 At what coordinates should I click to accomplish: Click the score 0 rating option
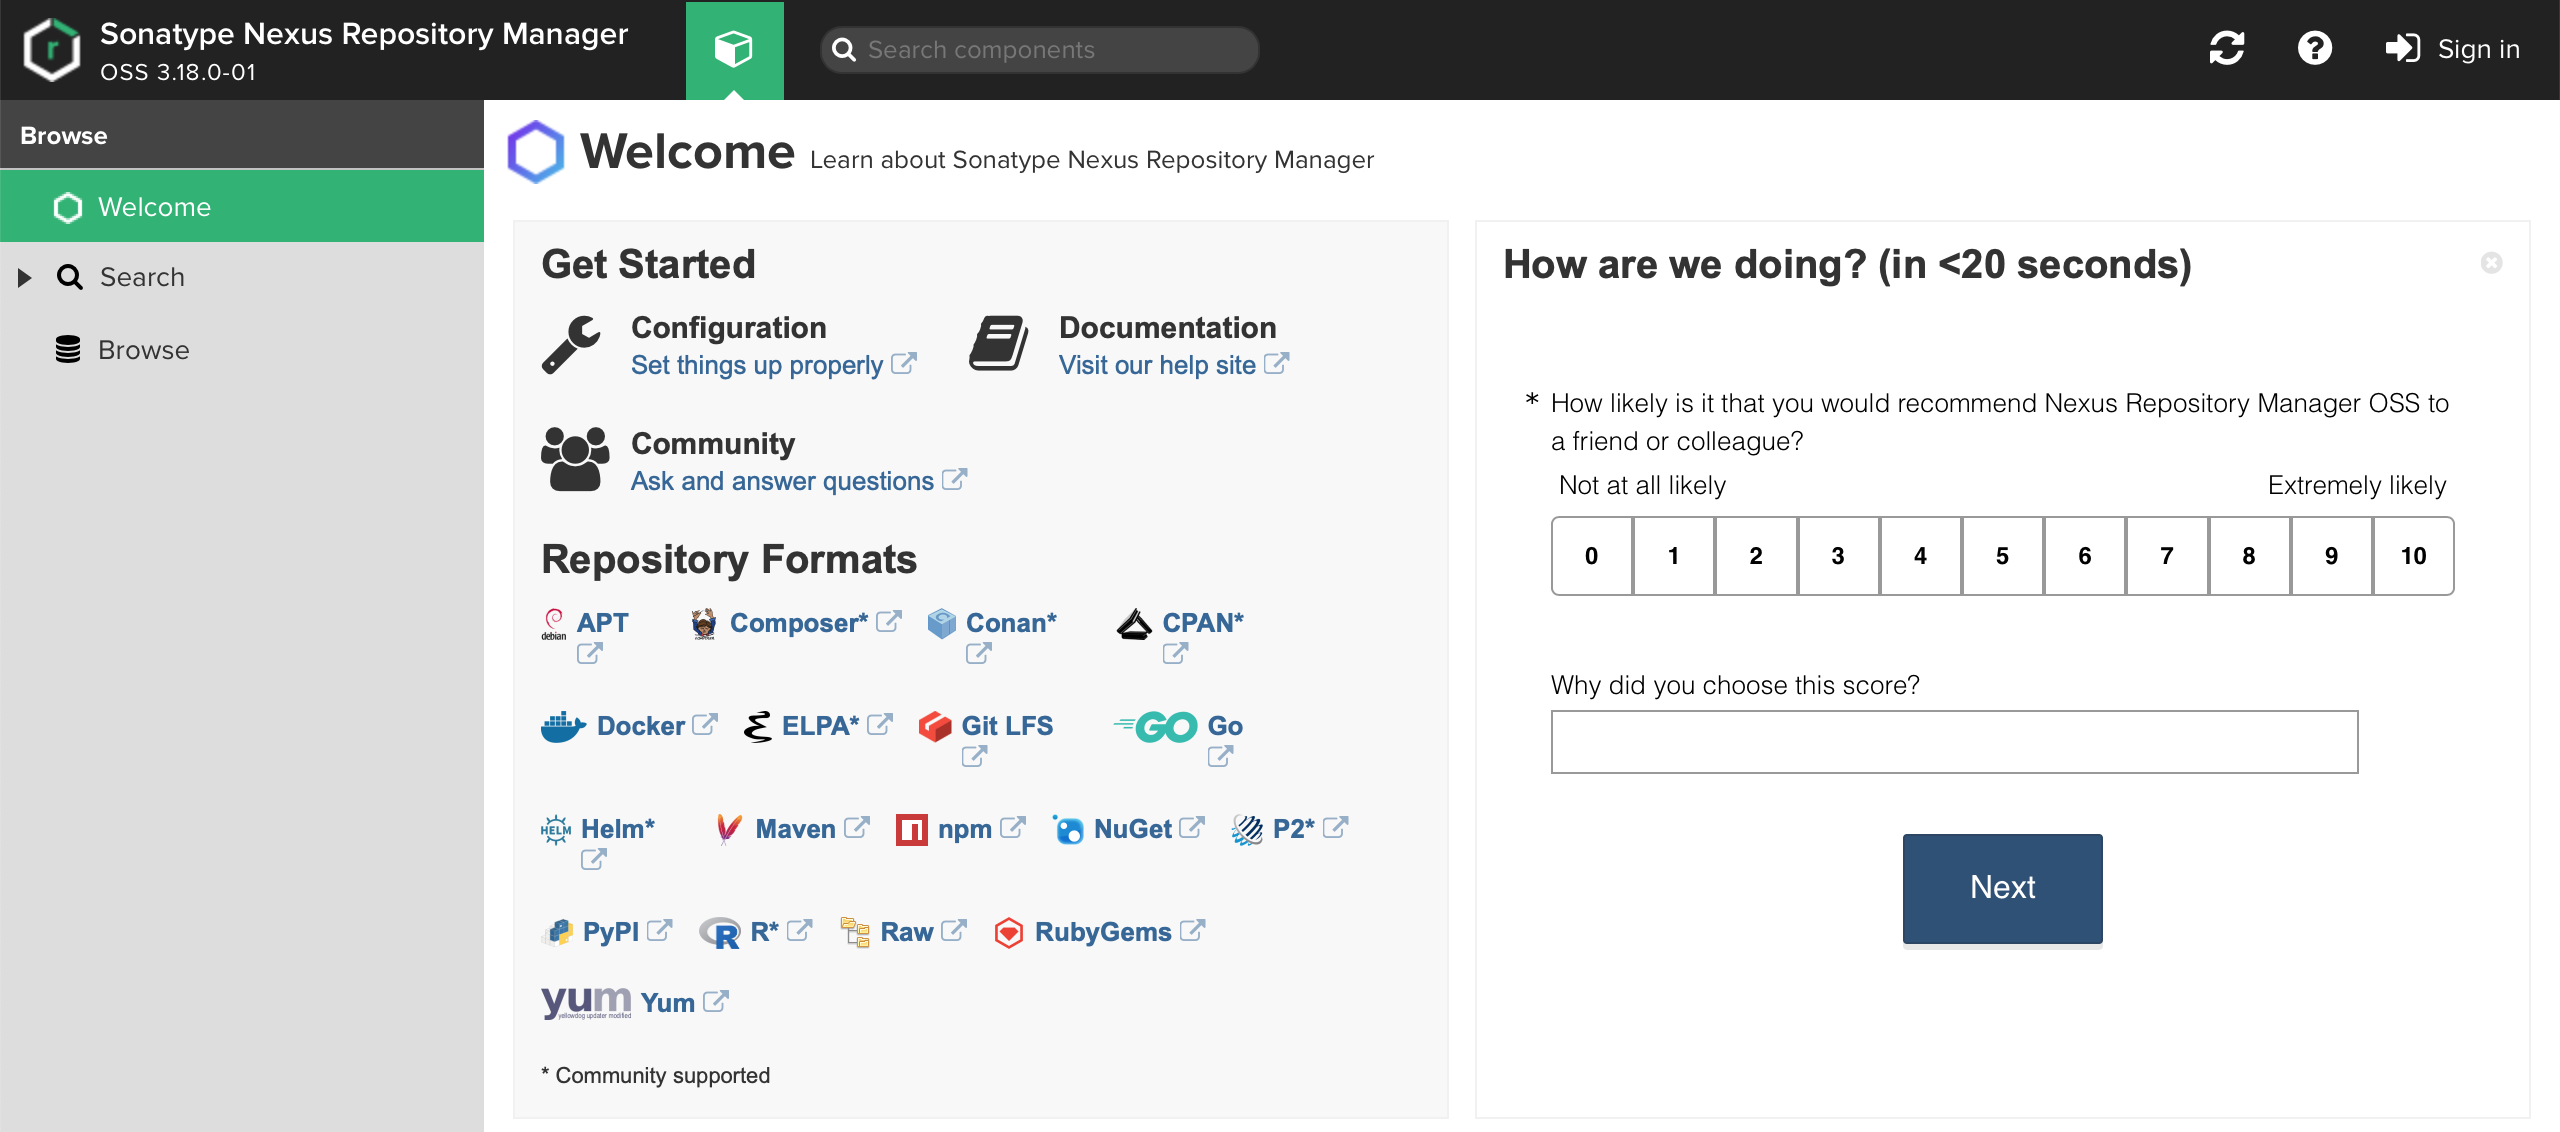point(1590,555)
